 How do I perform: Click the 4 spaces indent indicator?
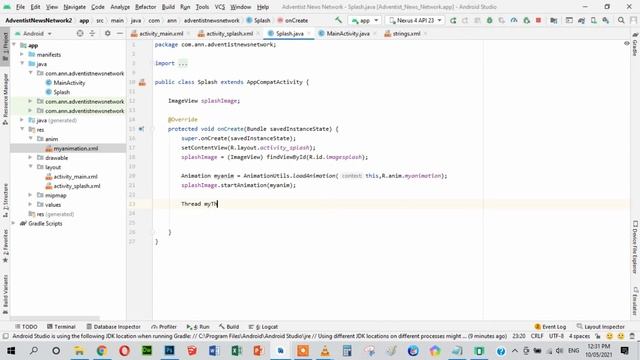pos(580,336)
